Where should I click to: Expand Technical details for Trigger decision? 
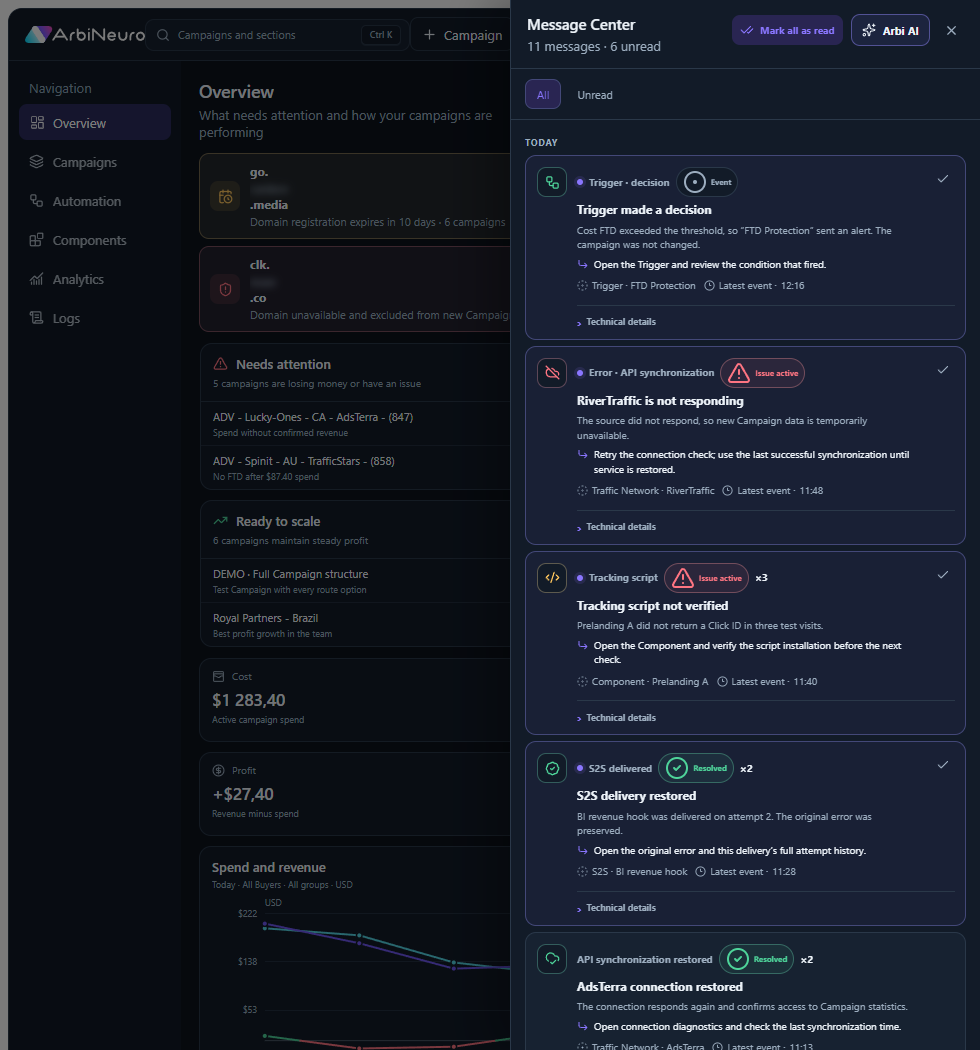coord(616,322)
